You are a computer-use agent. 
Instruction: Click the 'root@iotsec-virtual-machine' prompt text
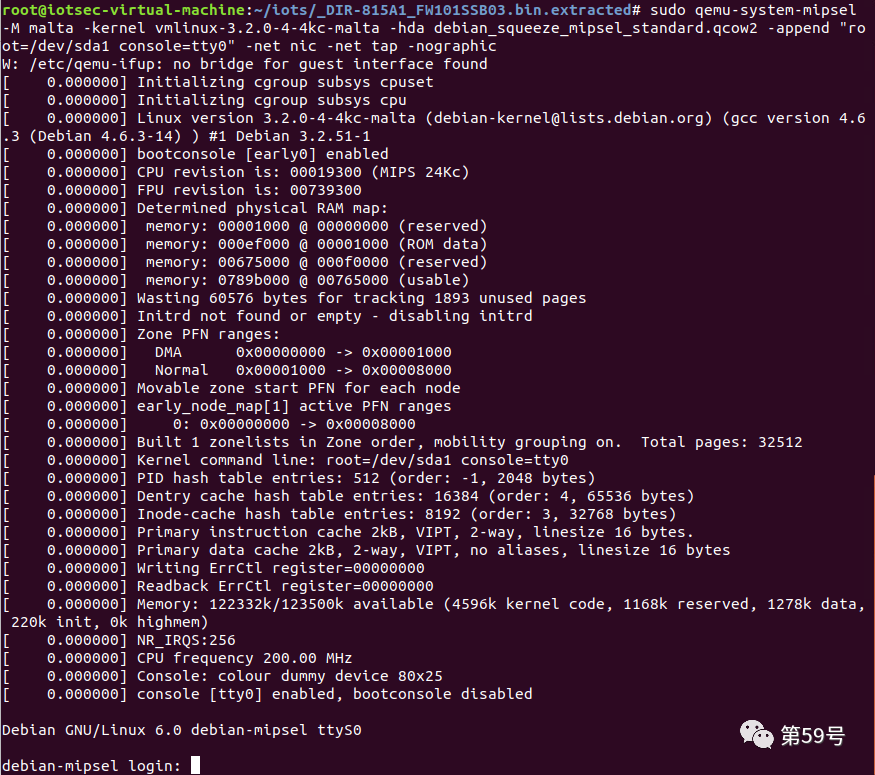tap(123, 10)
